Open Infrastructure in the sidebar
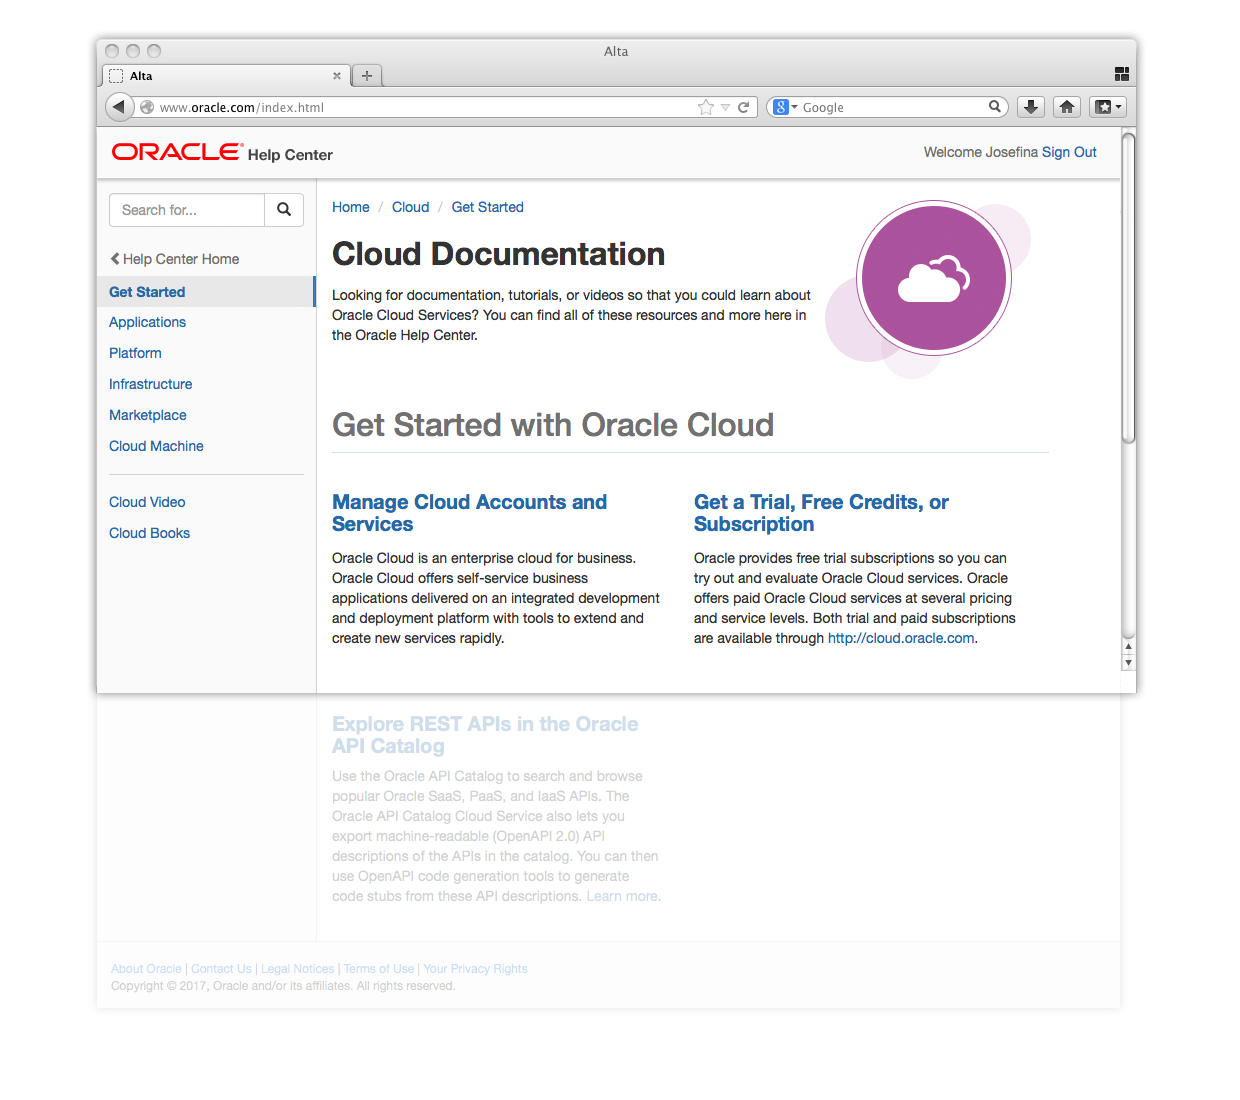 tap(150, 384)
